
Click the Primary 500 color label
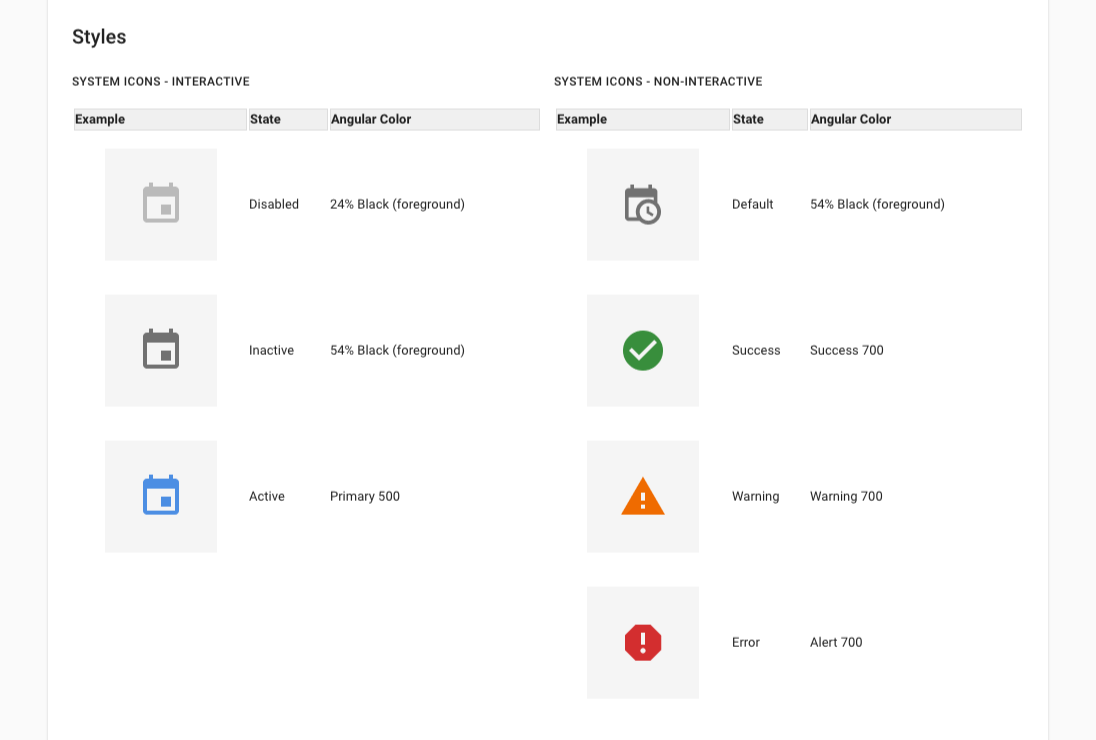click(364, 496)
